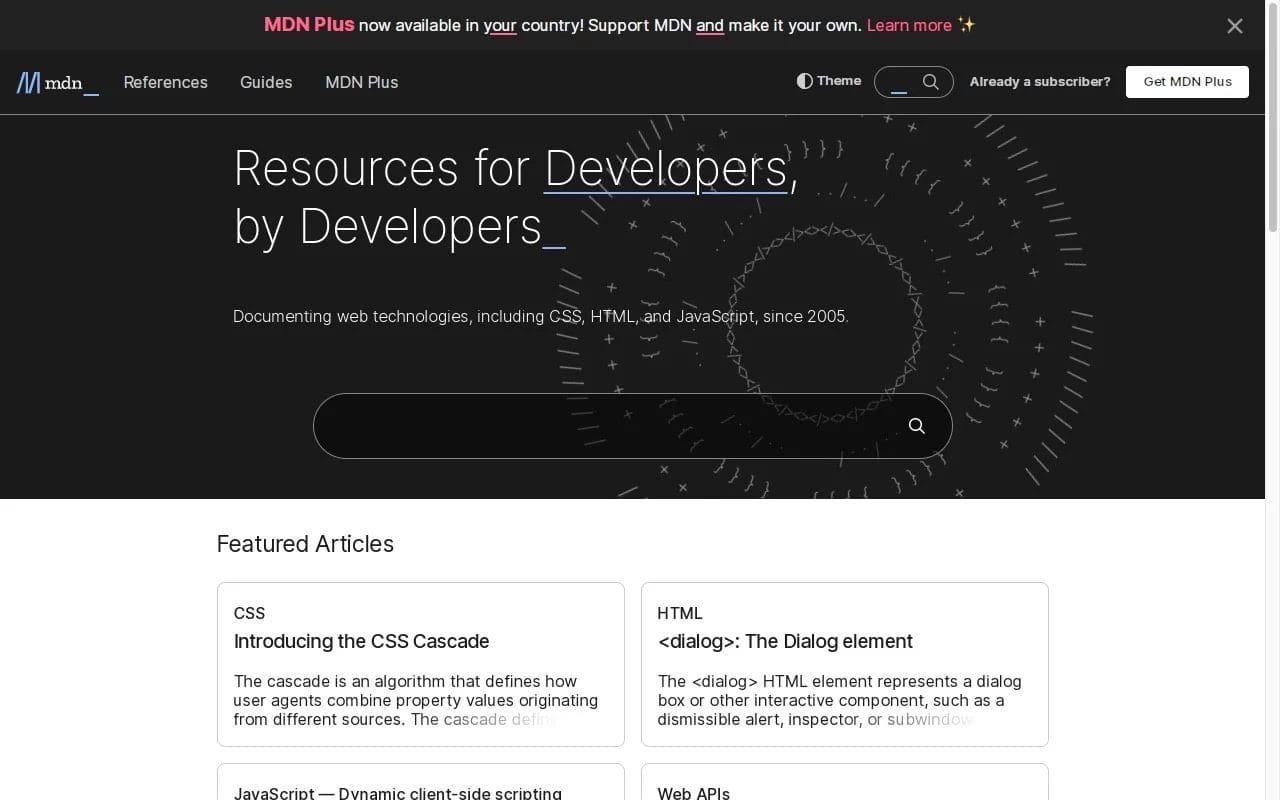Click the HTML category label on the dialog card

680,613
